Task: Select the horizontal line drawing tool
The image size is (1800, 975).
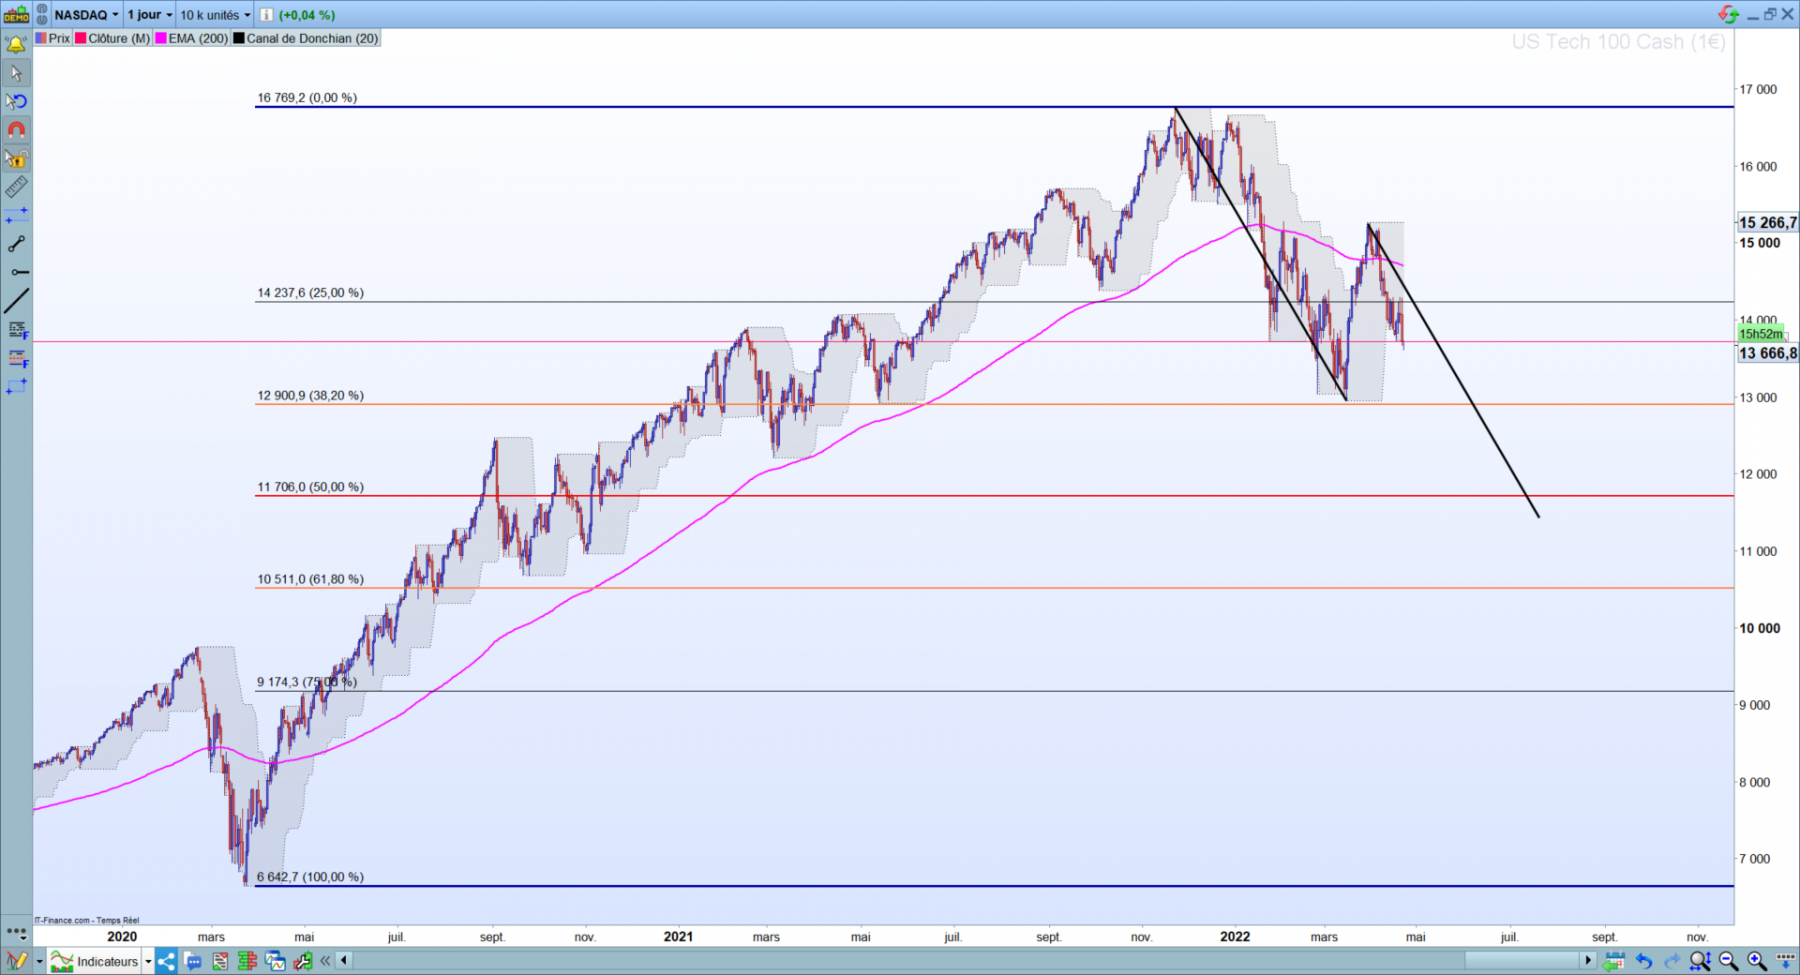Action: coord(16,272)
